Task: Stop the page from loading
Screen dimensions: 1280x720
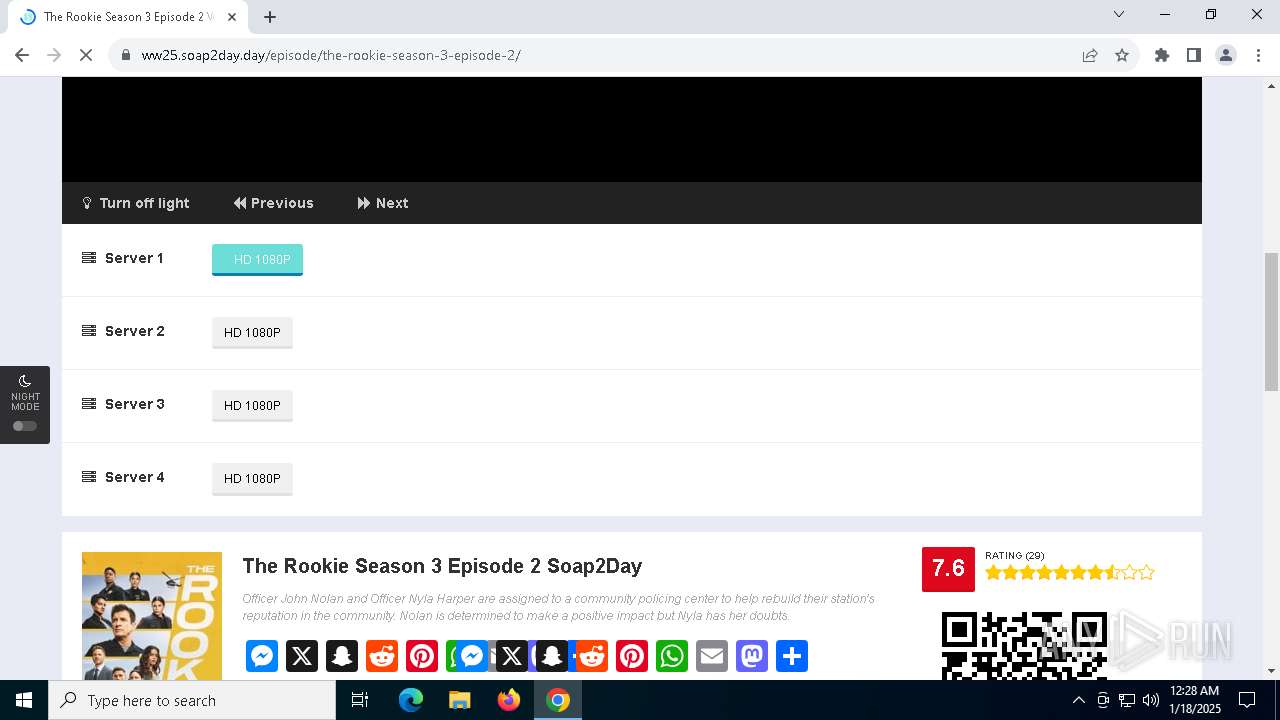Action: click(x=86, y=55)
